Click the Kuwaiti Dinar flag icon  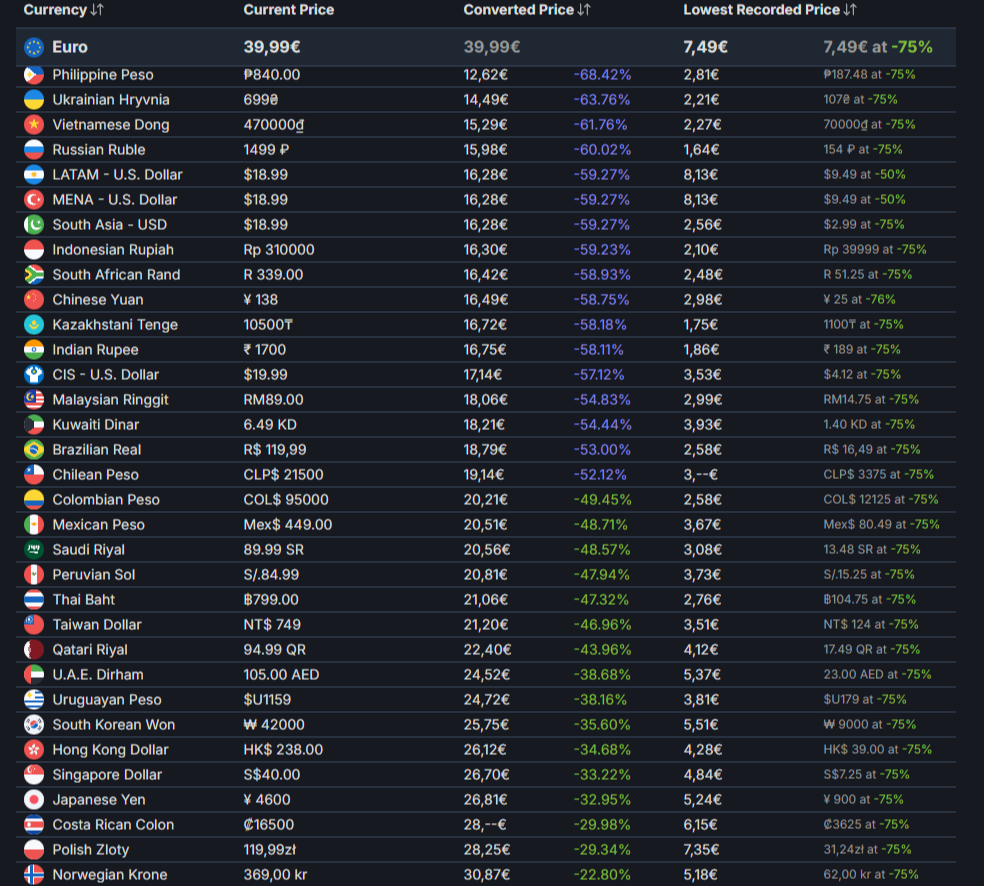(34, 425)
